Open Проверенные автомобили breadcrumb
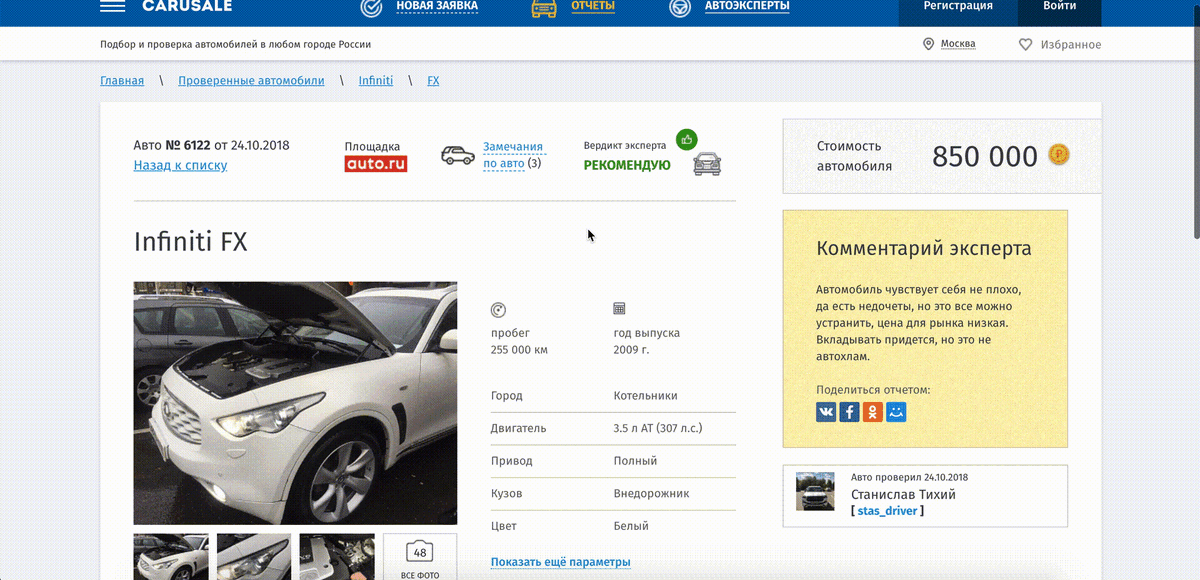This screenshot has width=1200, height=580. point(251,80)
